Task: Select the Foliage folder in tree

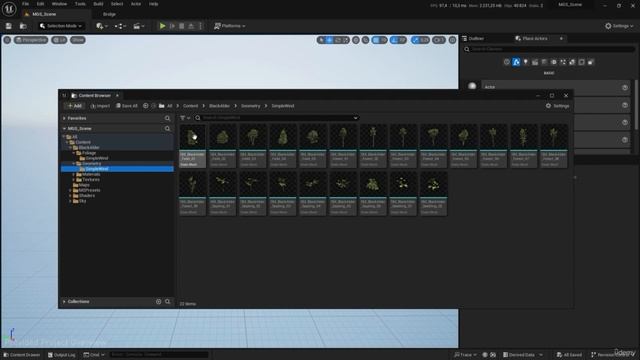Action: (89, 153)
